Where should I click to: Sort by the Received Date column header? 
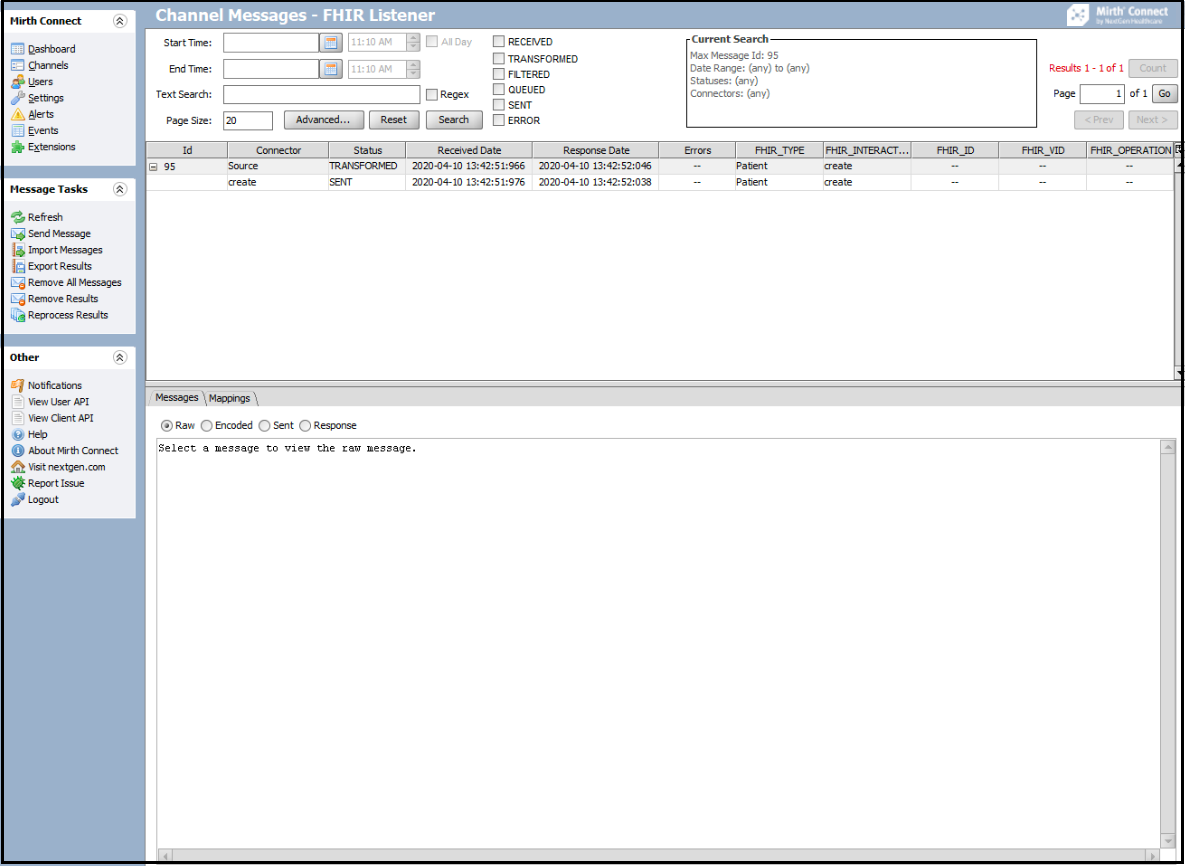click(469, 150)
